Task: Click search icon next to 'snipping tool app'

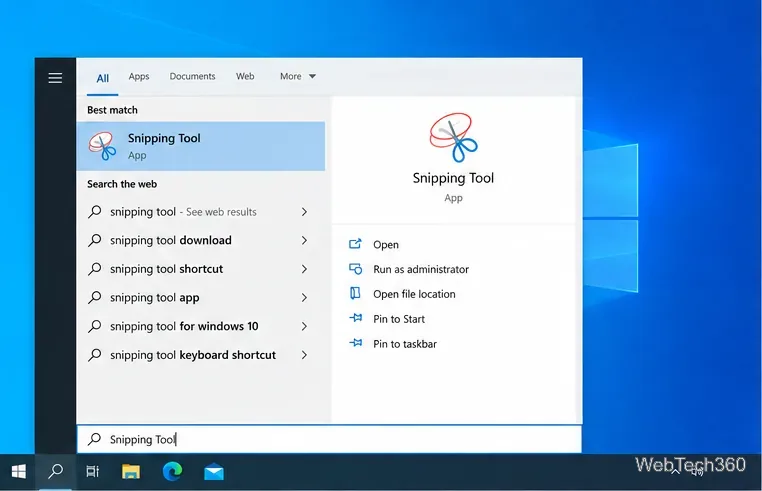Action: click(x=95, y=297)
